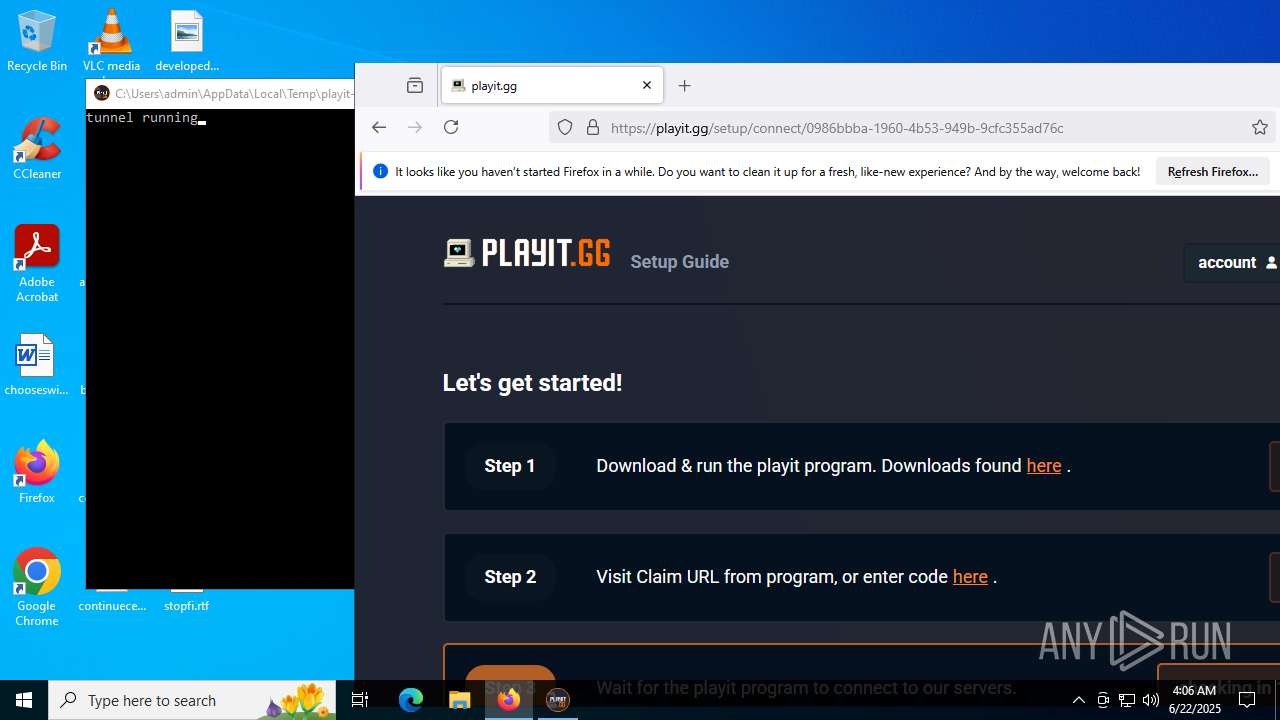This screenshot has height=720, width=1280.
Task: Open Step 2 claim code 'here' link
Action: pos(970,577)
